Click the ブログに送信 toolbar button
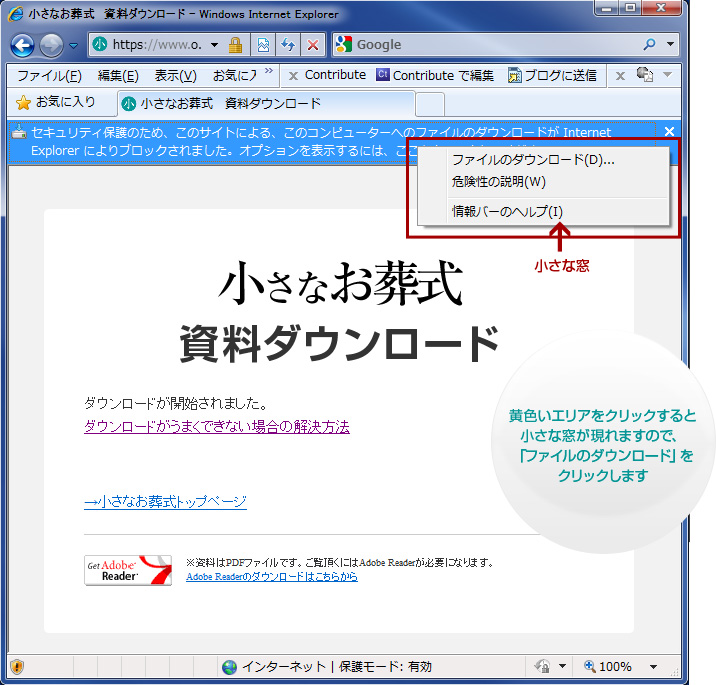The width and height of the screenshot is (716, 685). point(553,75)
